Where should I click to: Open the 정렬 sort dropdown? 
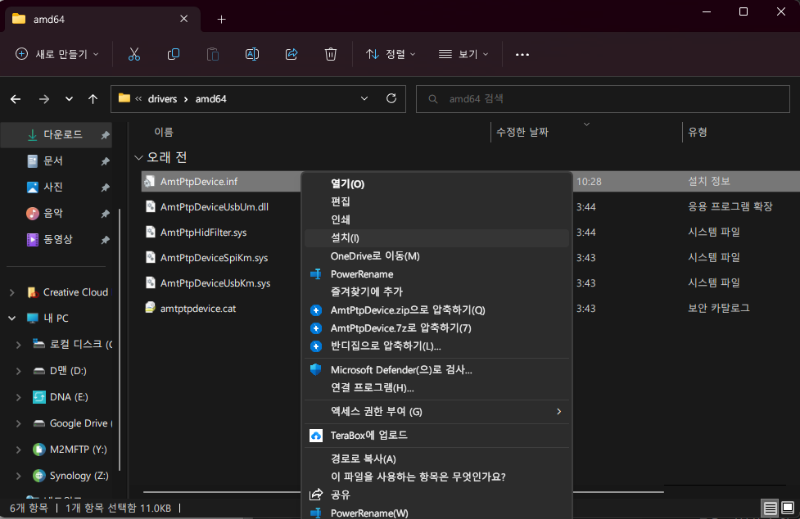[x=390, y=54]
